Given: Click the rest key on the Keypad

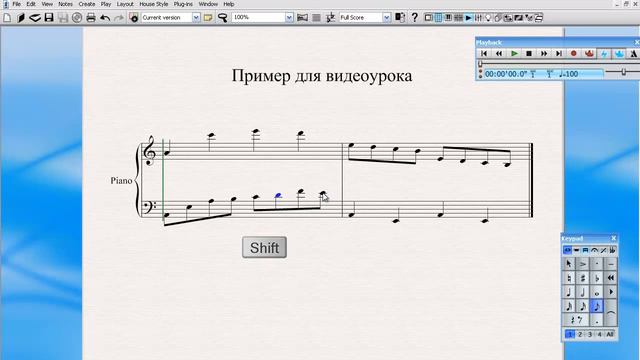Looking at the screenshot, I should coord(576,320).
